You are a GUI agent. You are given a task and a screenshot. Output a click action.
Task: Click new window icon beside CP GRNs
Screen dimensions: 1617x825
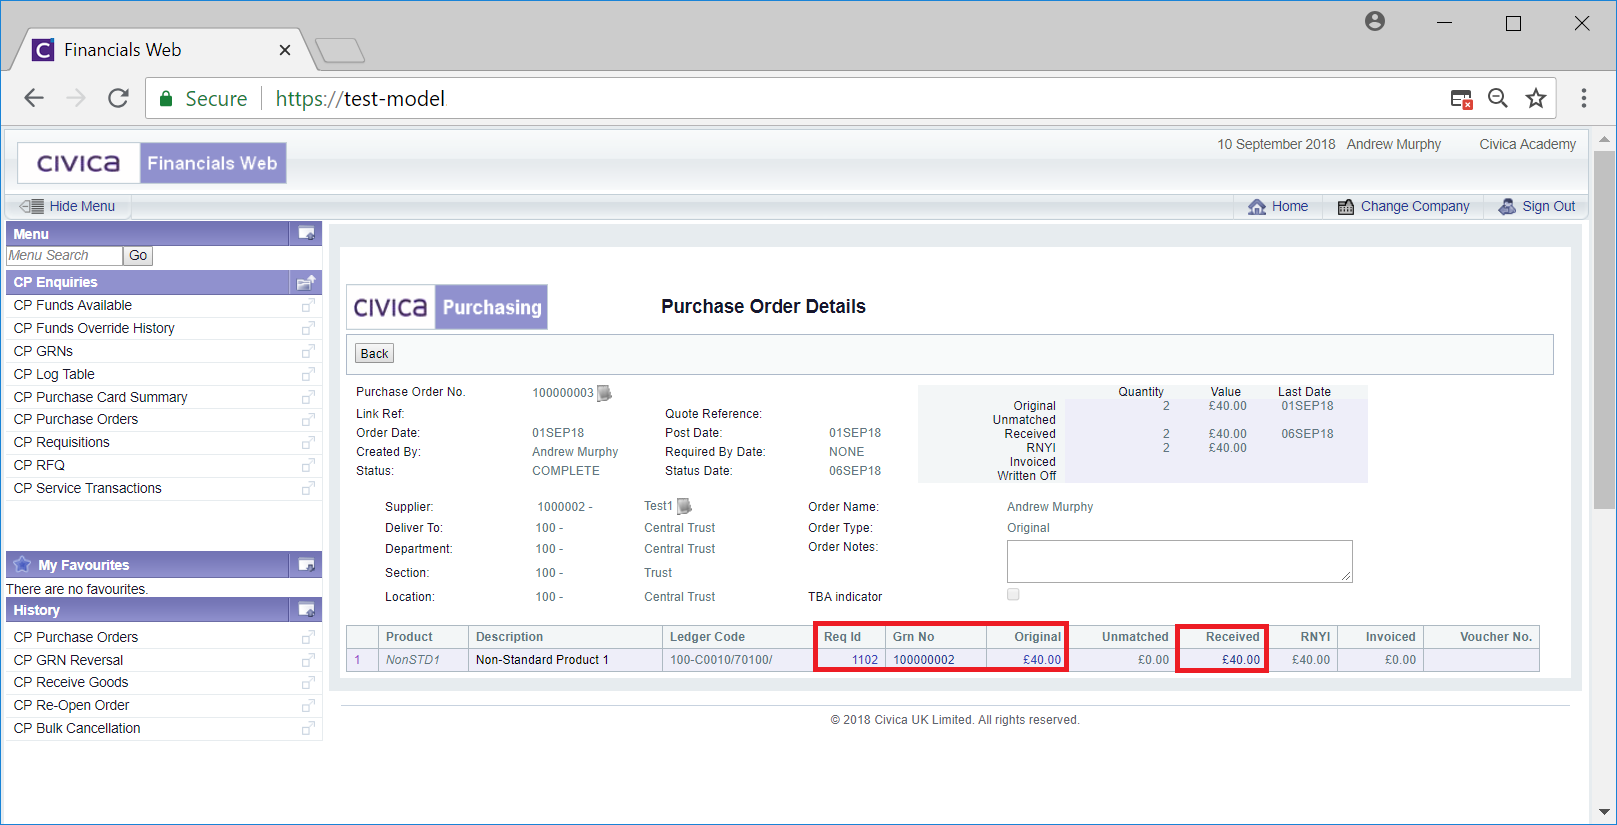(308, 351)
